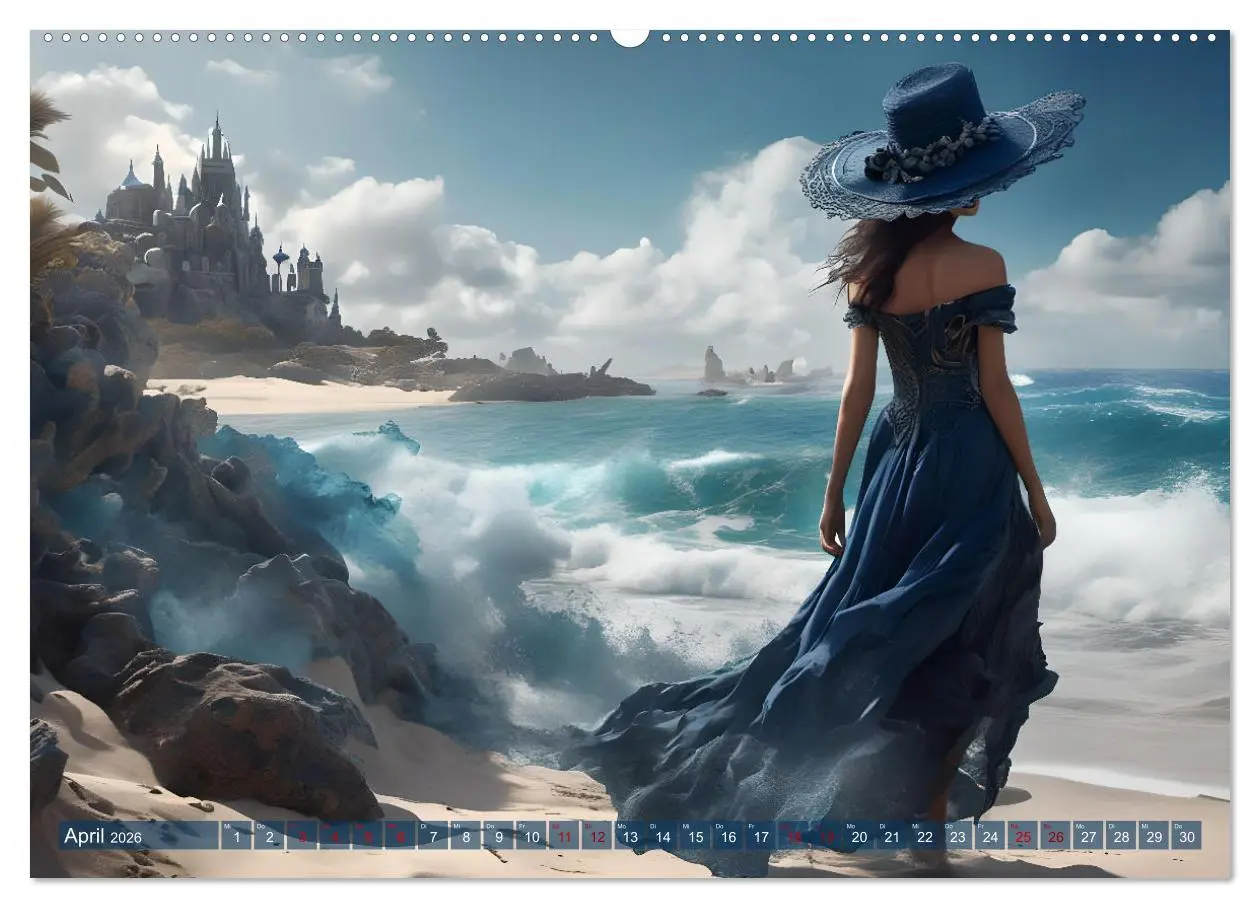
Task: Select day 9 in the calendar strip
Action: 498,836
